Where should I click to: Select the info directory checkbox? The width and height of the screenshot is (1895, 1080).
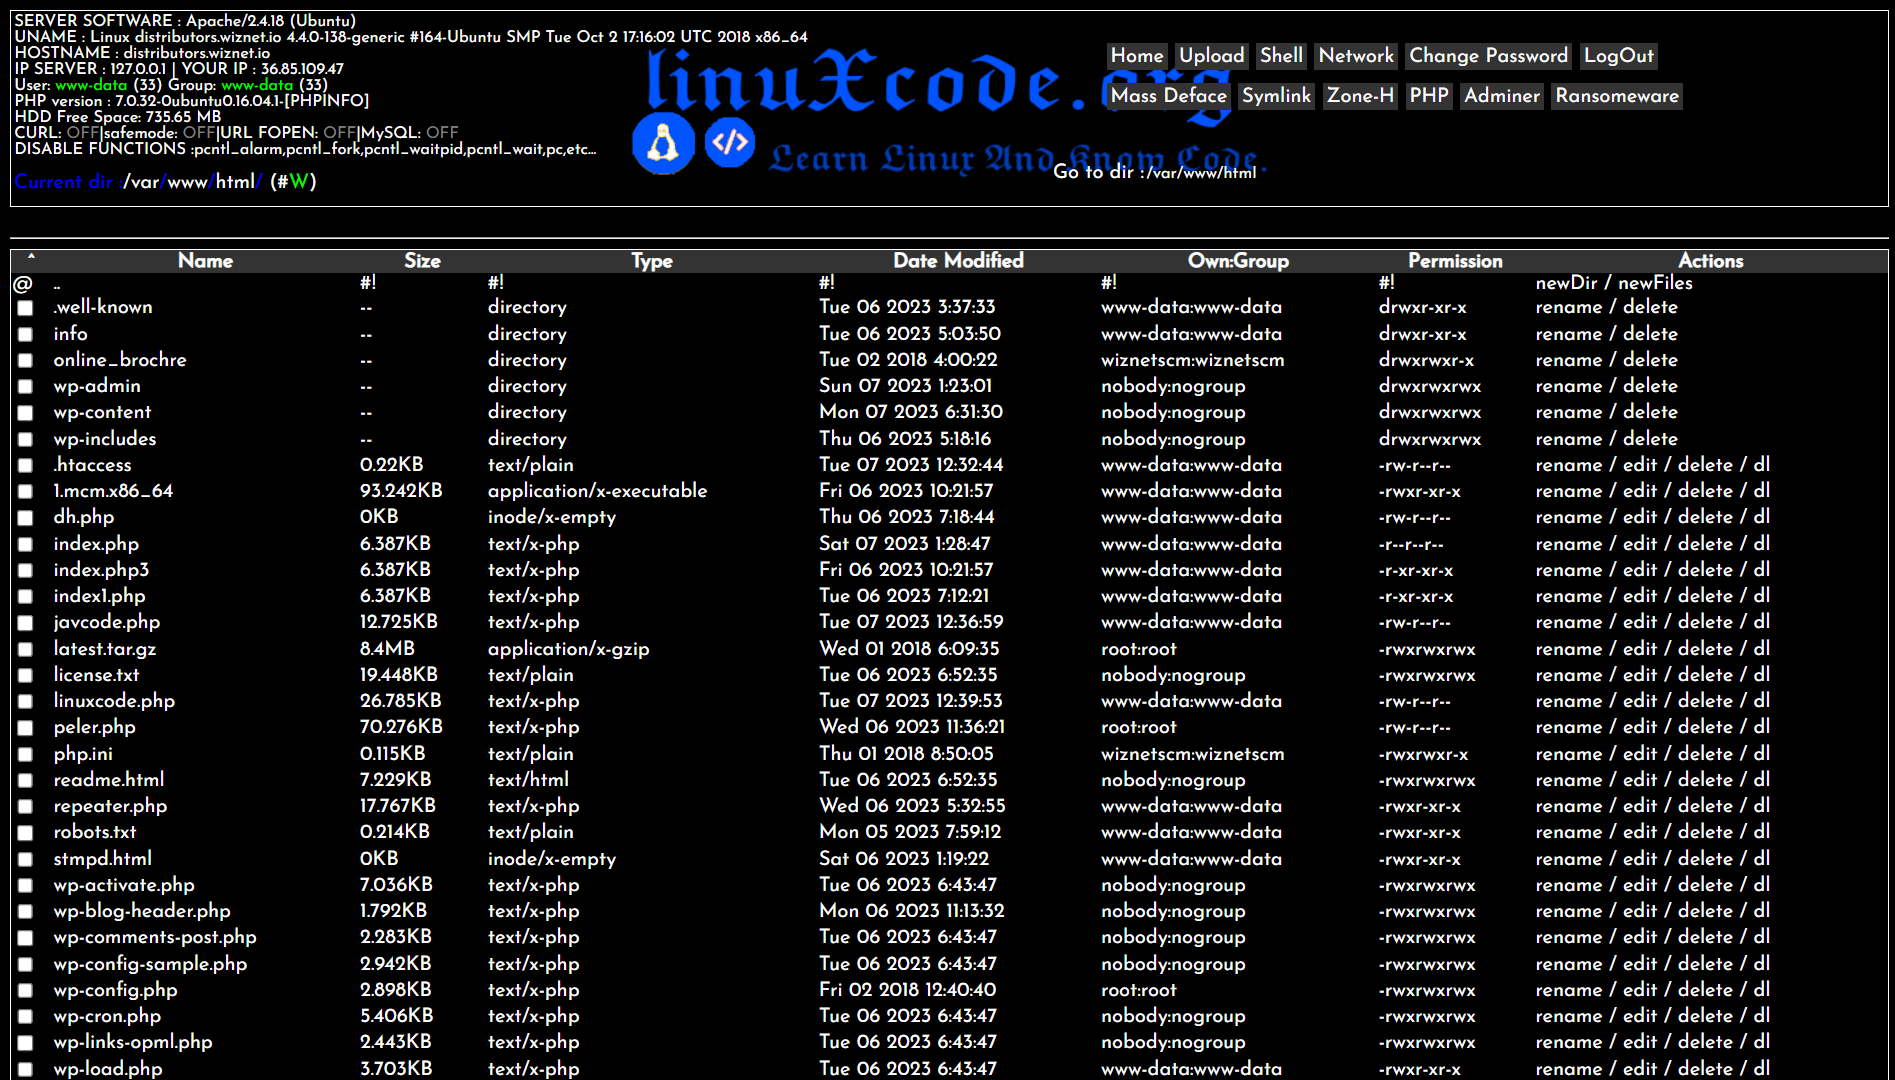tap(25, 334)
